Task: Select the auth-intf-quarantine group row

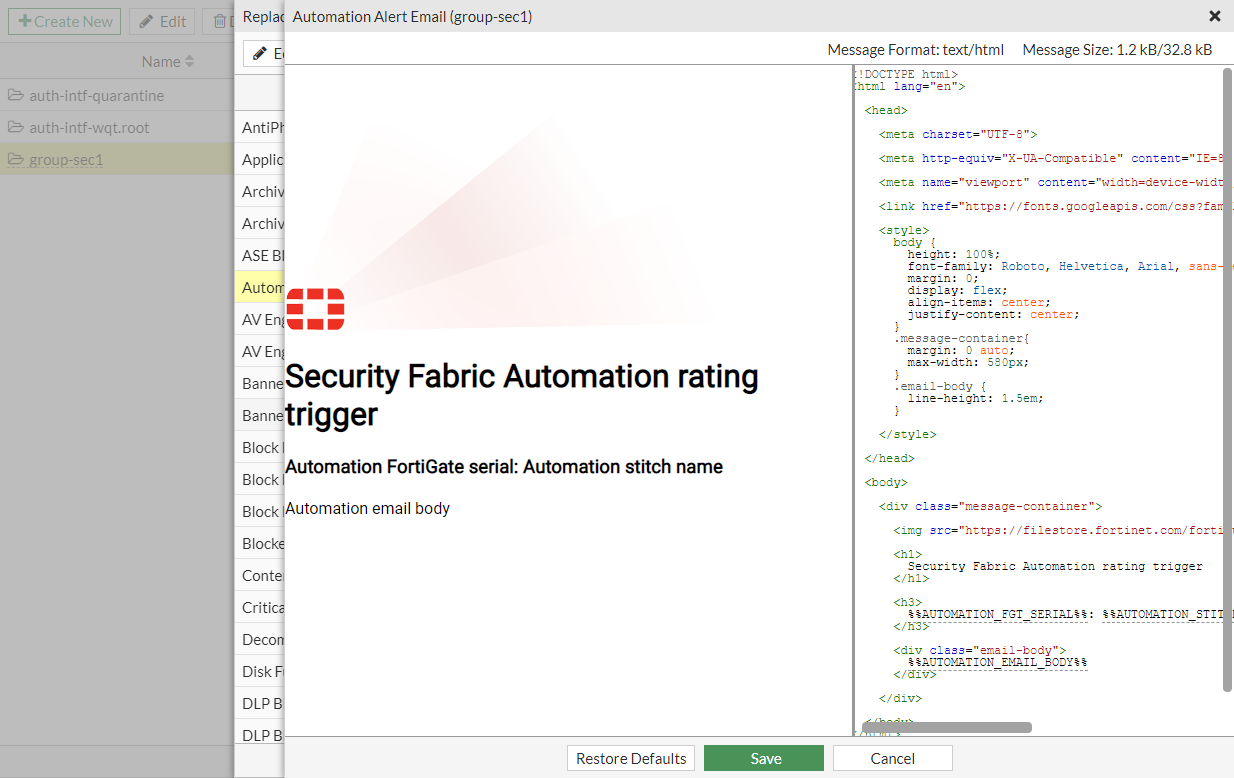Action: [x=96, y=96]
